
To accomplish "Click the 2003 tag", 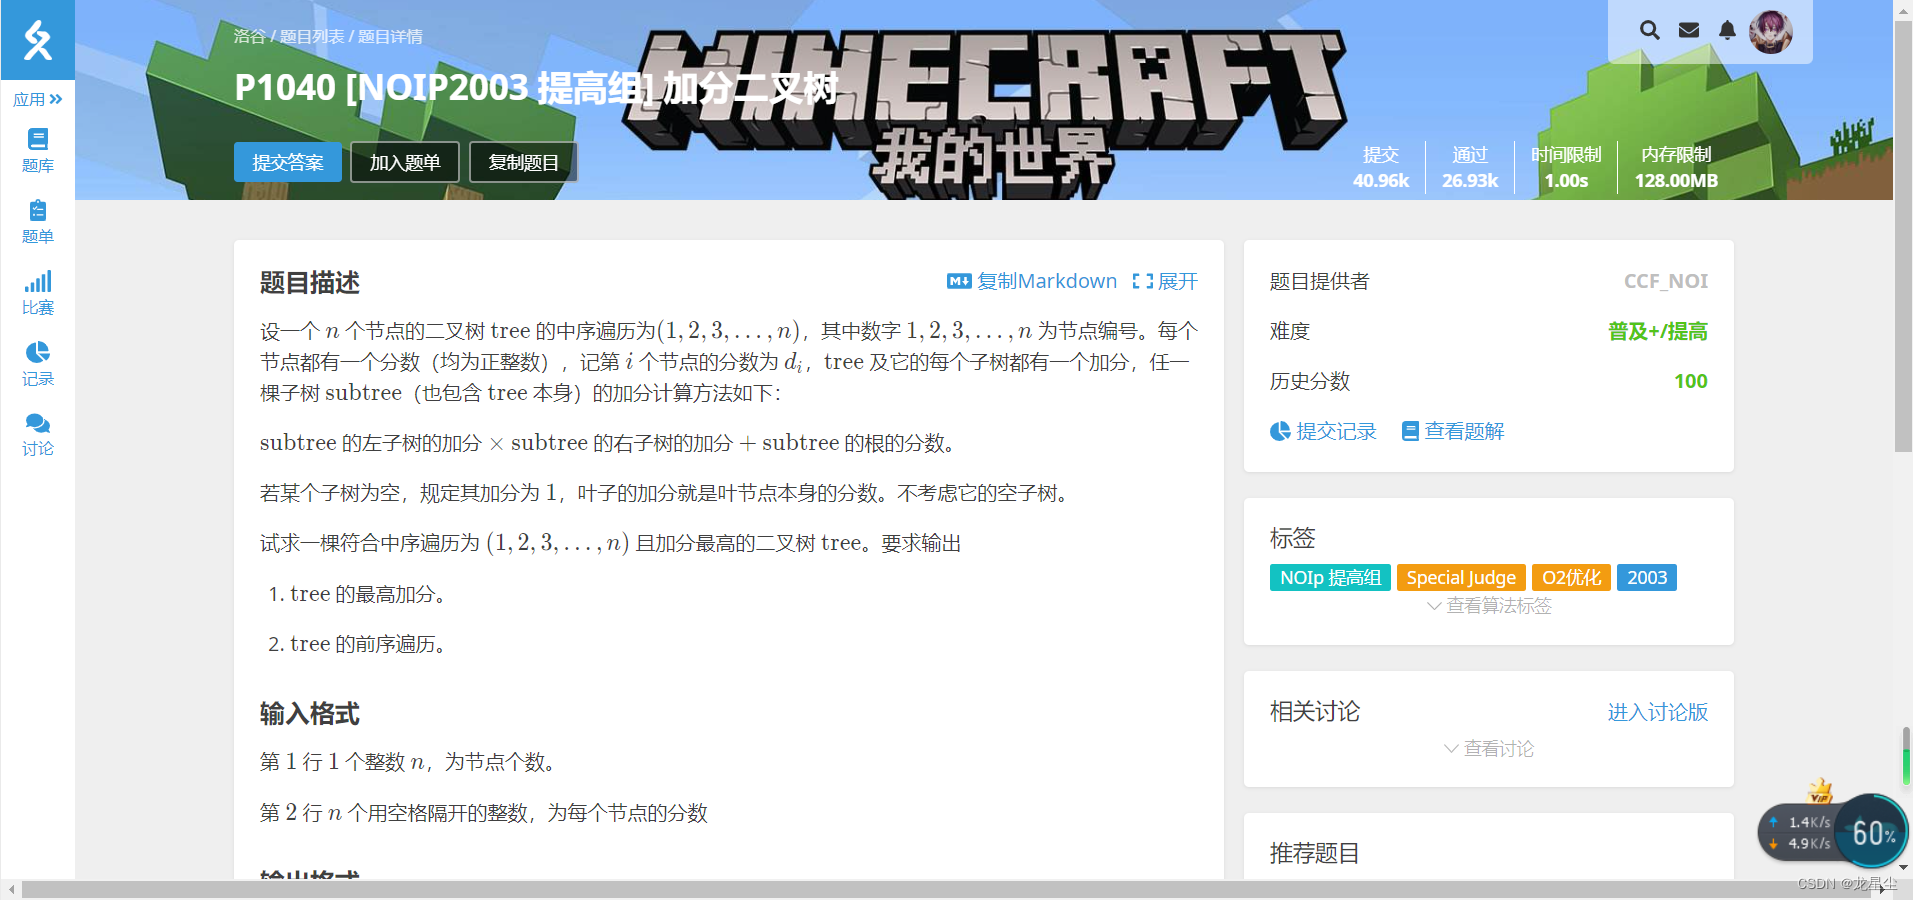I will click(x=1647, y=577).
